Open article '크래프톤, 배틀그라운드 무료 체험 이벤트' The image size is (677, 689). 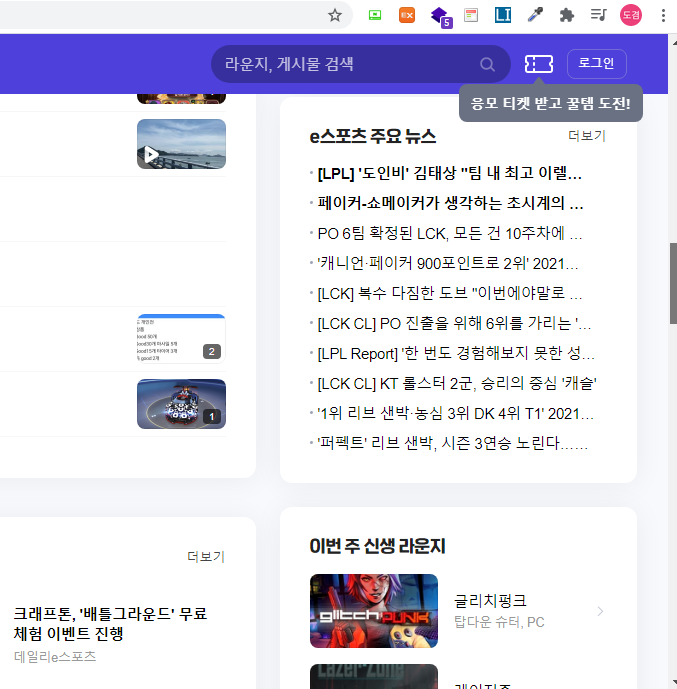pyautogui.click(x=110, y=624)
